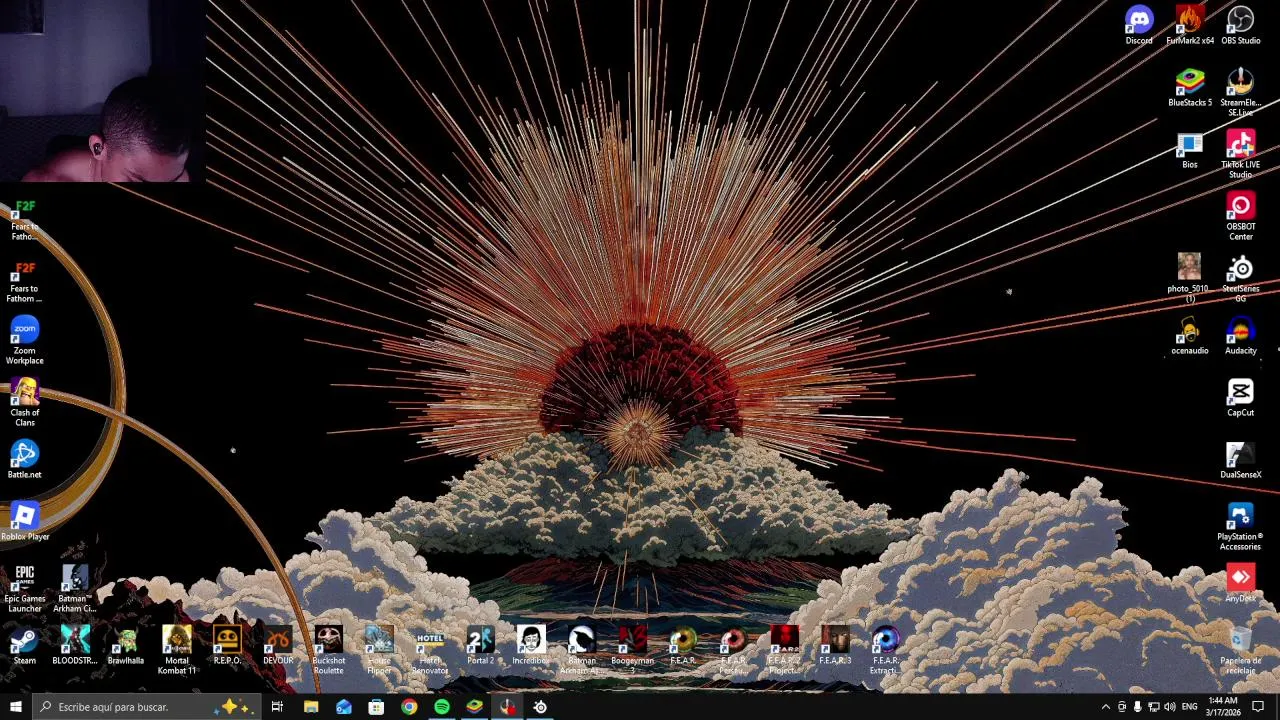The image size is (1280, 720).
Task: Open the Discord desktop shortcut
Action: [1138, 26]
